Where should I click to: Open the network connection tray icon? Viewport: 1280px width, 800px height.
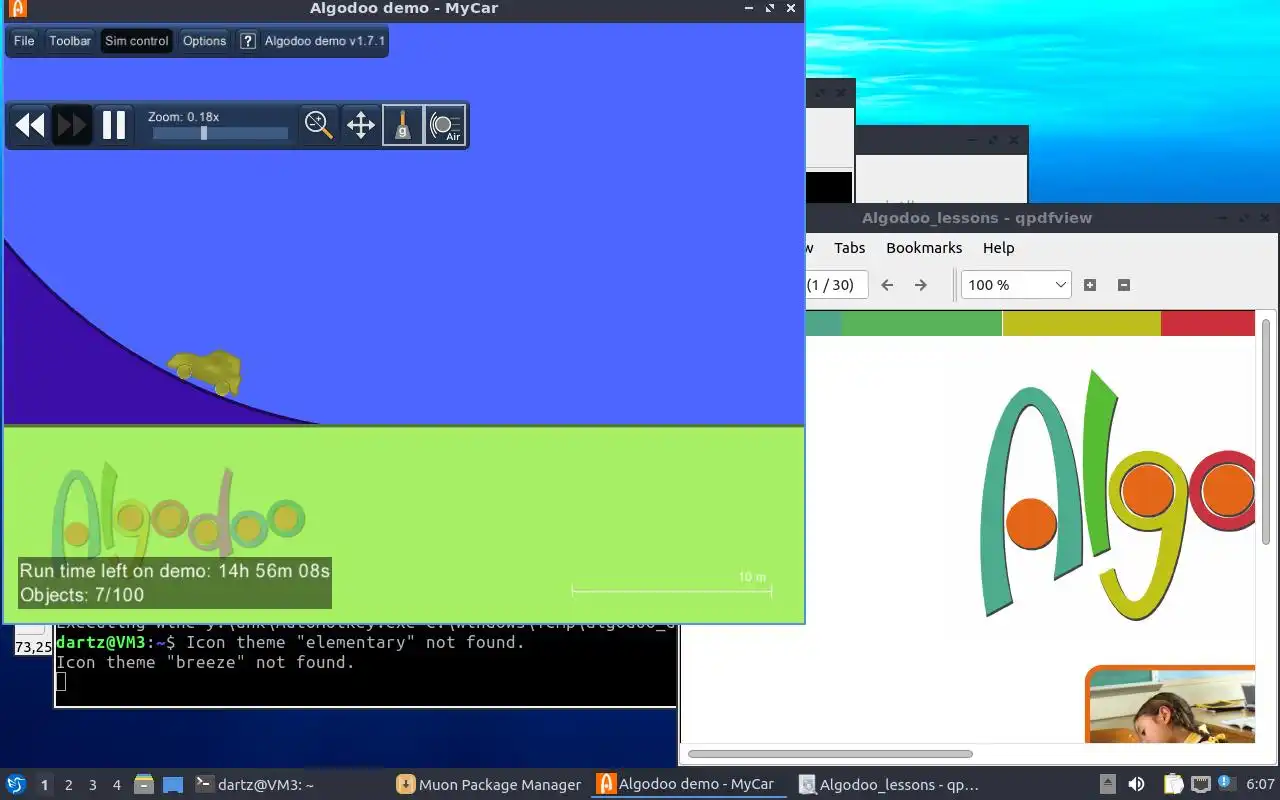1200,785
